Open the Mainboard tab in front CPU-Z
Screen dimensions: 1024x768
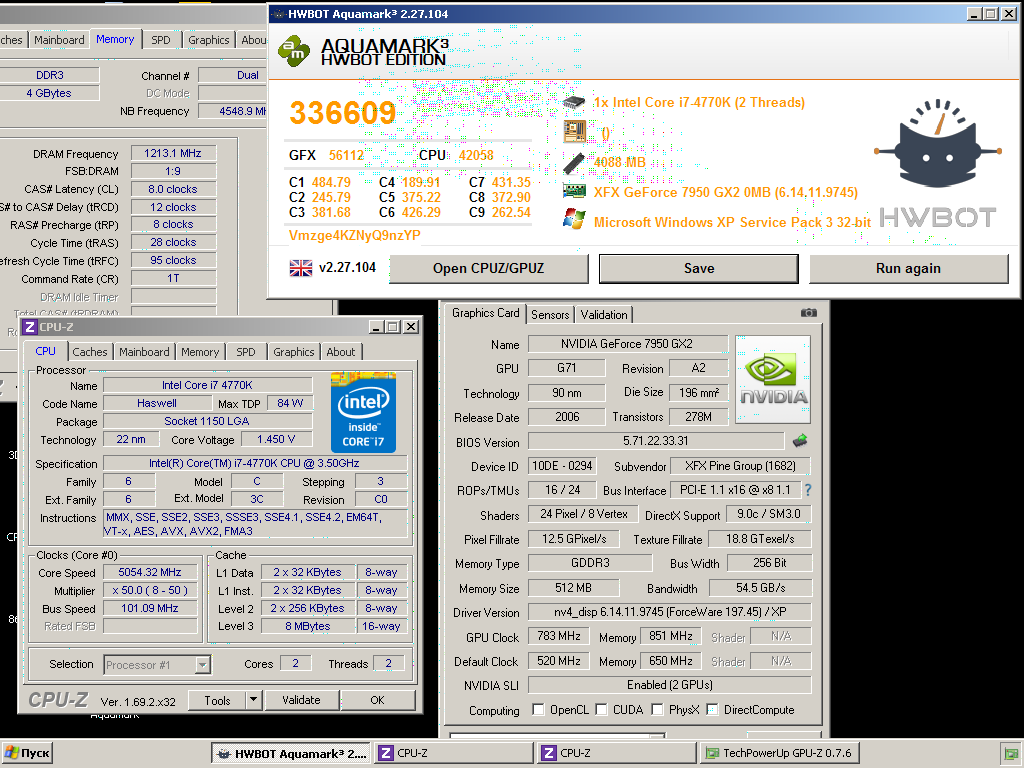point(144,352)
